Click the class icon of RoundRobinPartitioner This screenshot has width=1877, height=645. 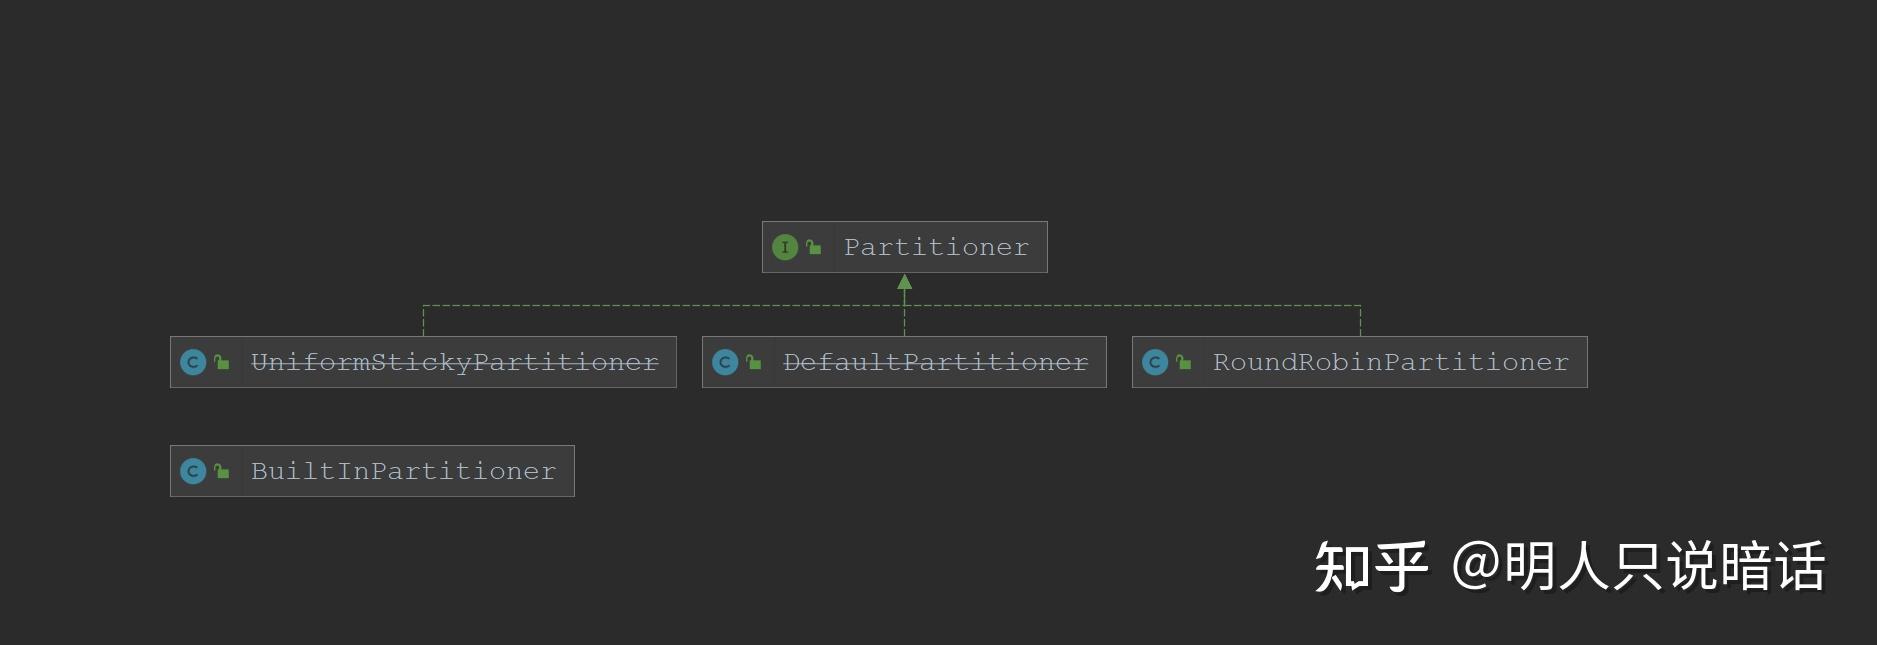point(1155,362)
